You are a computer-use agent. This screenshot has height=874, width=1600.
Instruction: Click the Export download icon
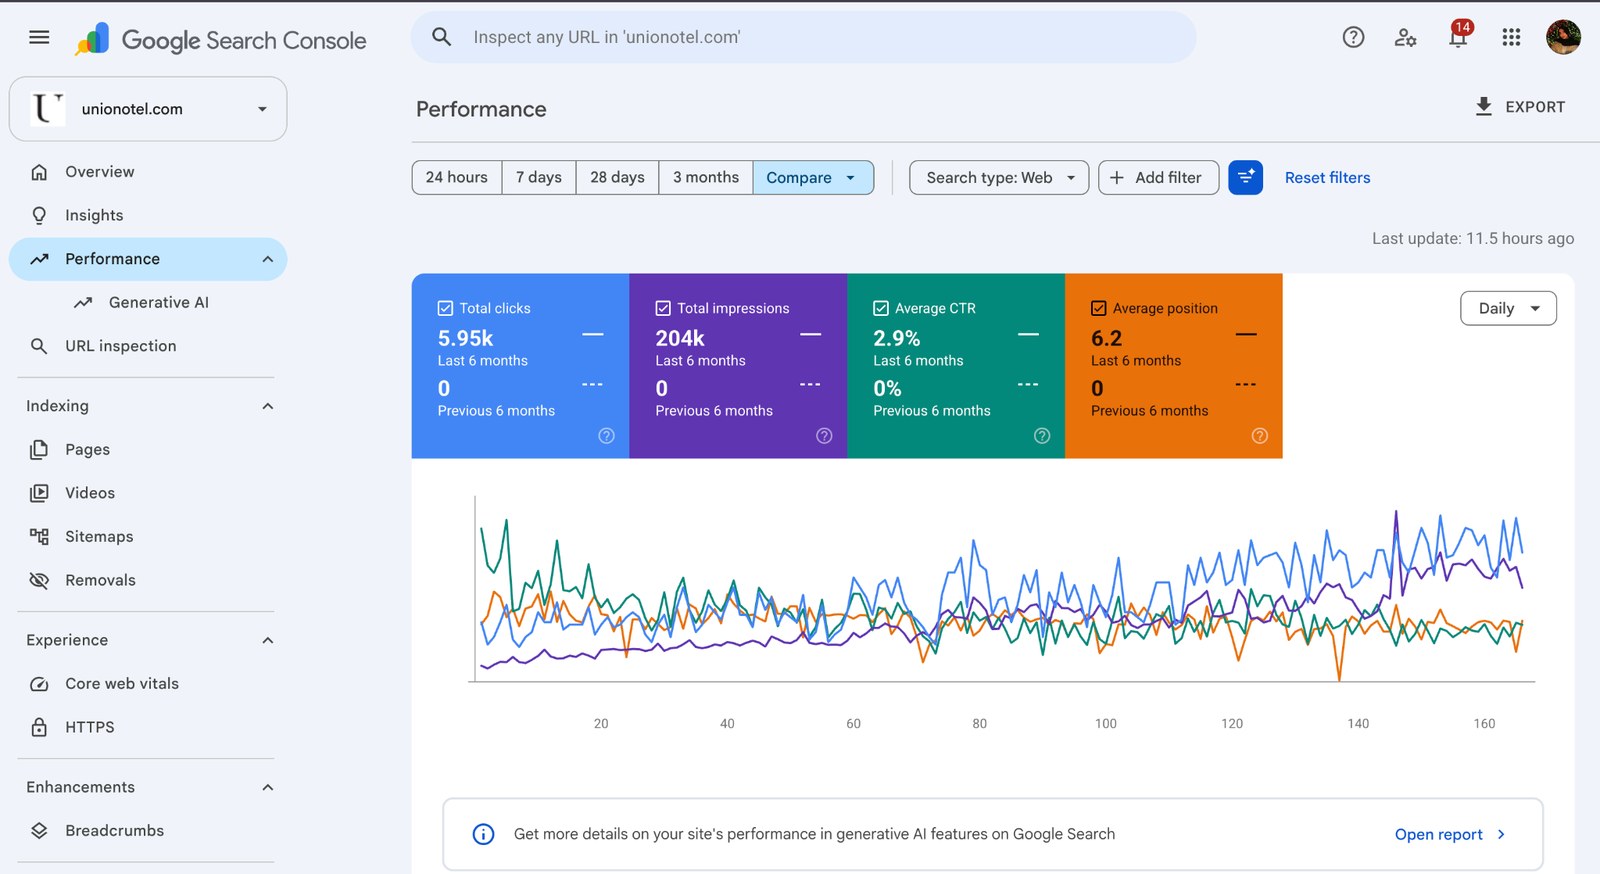pyautogui.click(x=1484, y=106)
